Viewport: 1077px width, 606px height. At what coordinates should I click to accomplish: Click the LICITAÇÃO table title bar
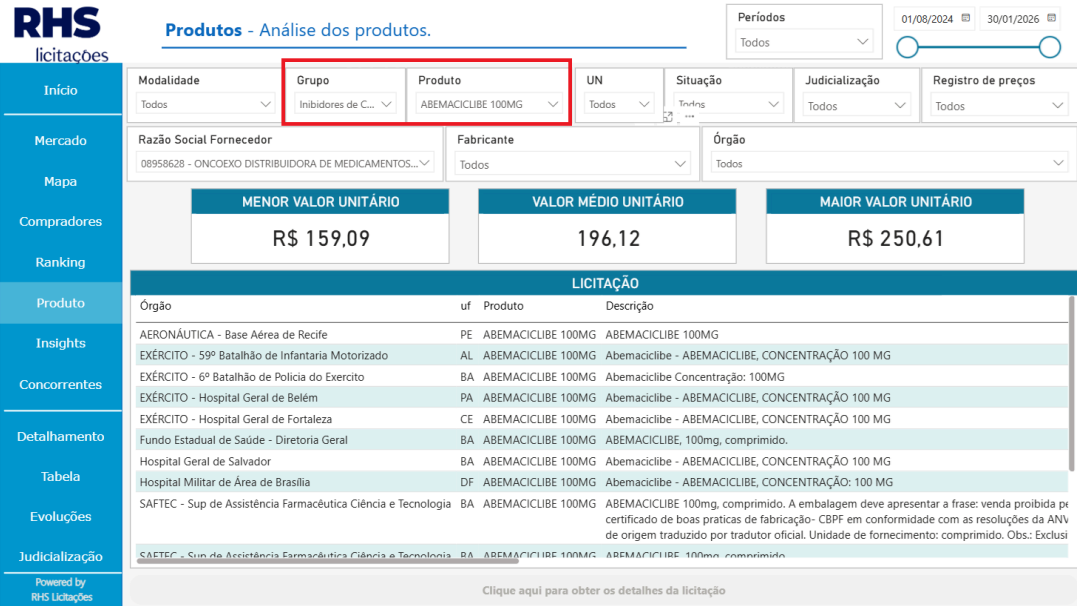click(x=604, y=283)
